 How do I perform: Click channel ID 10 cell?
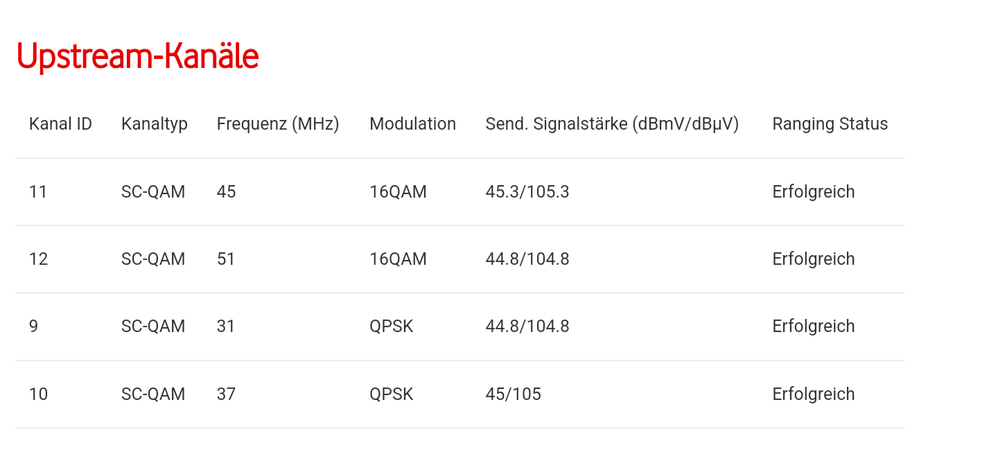pyautogui.click(x=38, y=394)
